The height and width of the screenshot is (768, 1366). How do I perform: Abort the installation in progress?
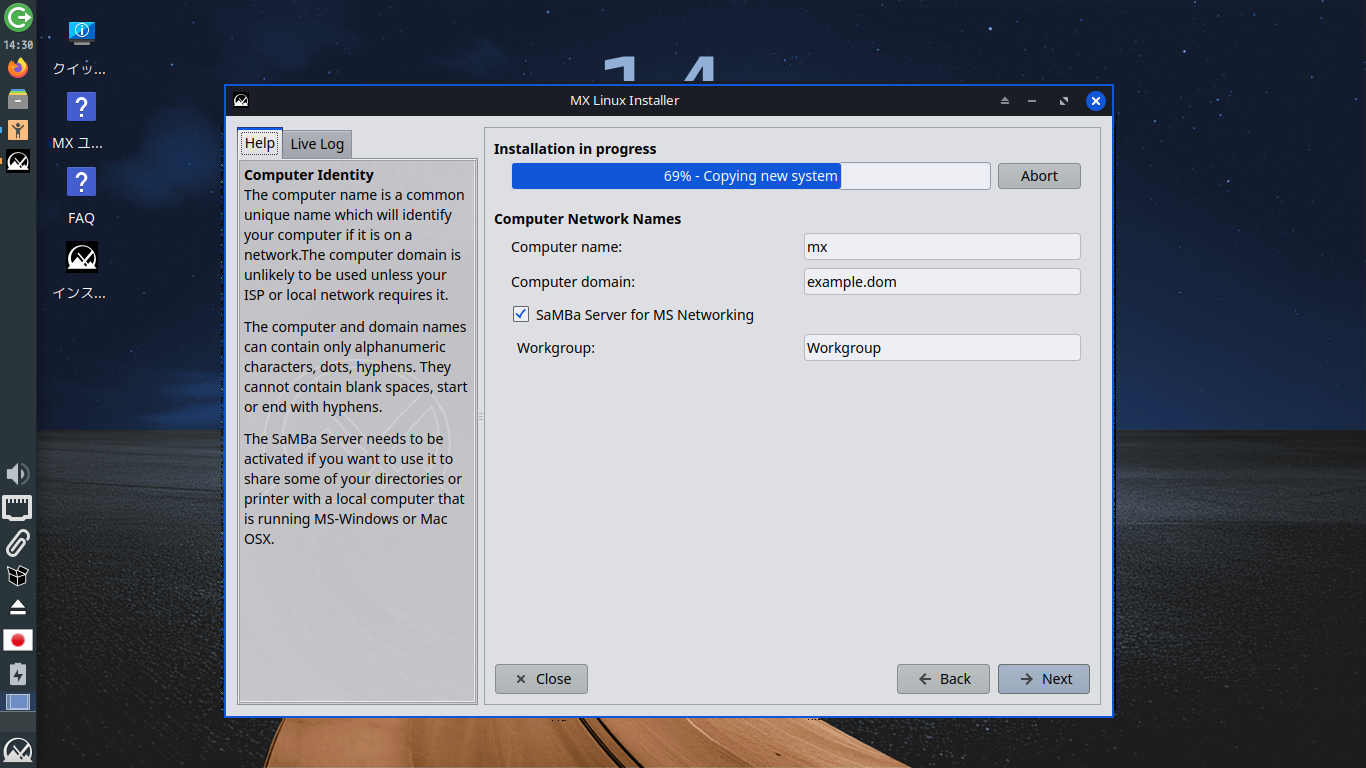click(x=1039, y=176)
